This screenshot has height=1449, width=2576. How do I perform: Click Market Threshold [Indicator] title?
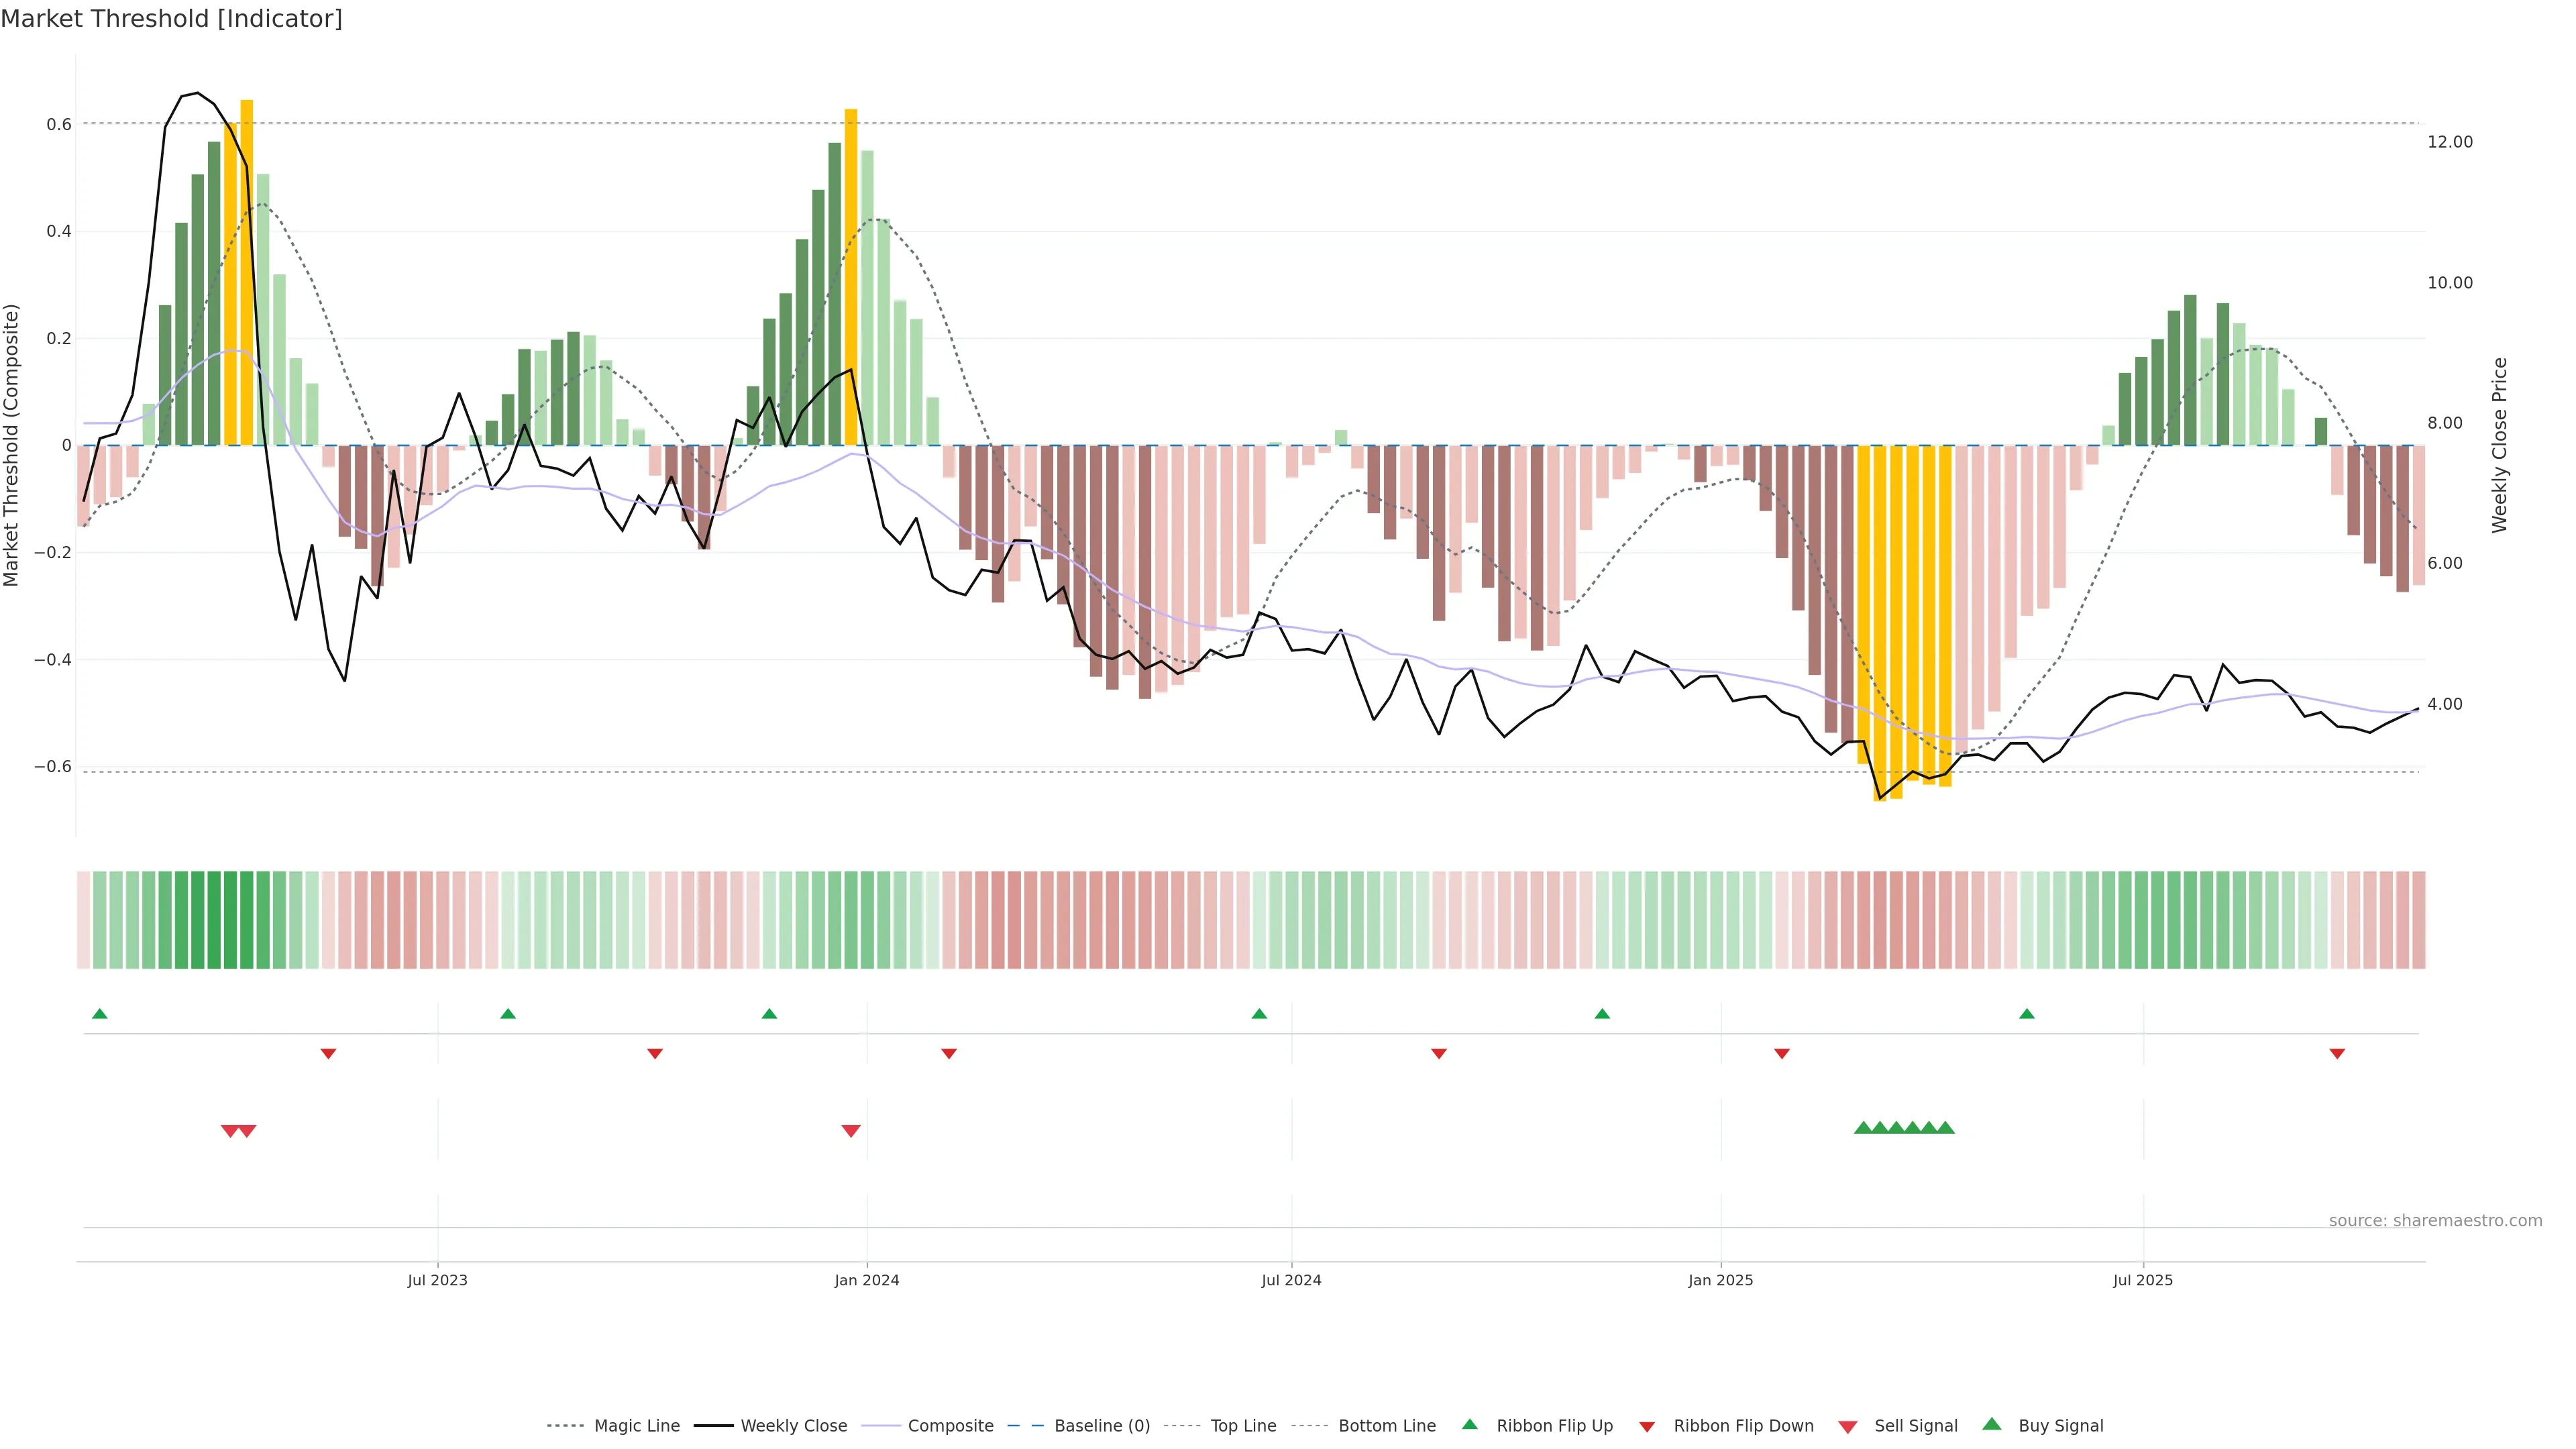171,19
